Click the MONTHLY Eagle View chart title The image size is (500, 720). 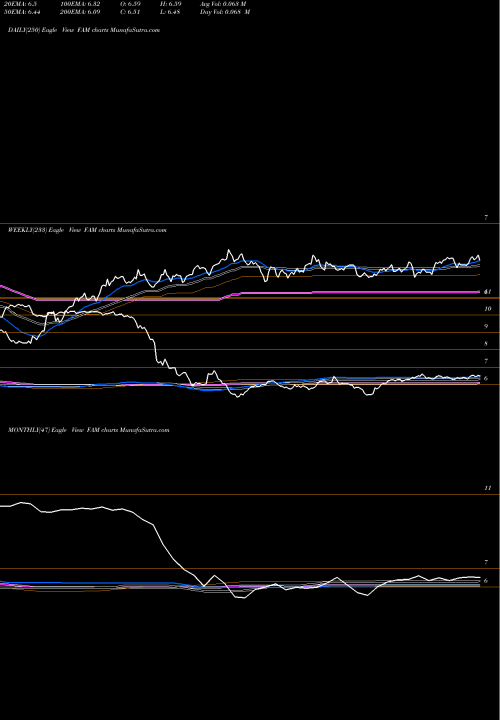[89, 430]
